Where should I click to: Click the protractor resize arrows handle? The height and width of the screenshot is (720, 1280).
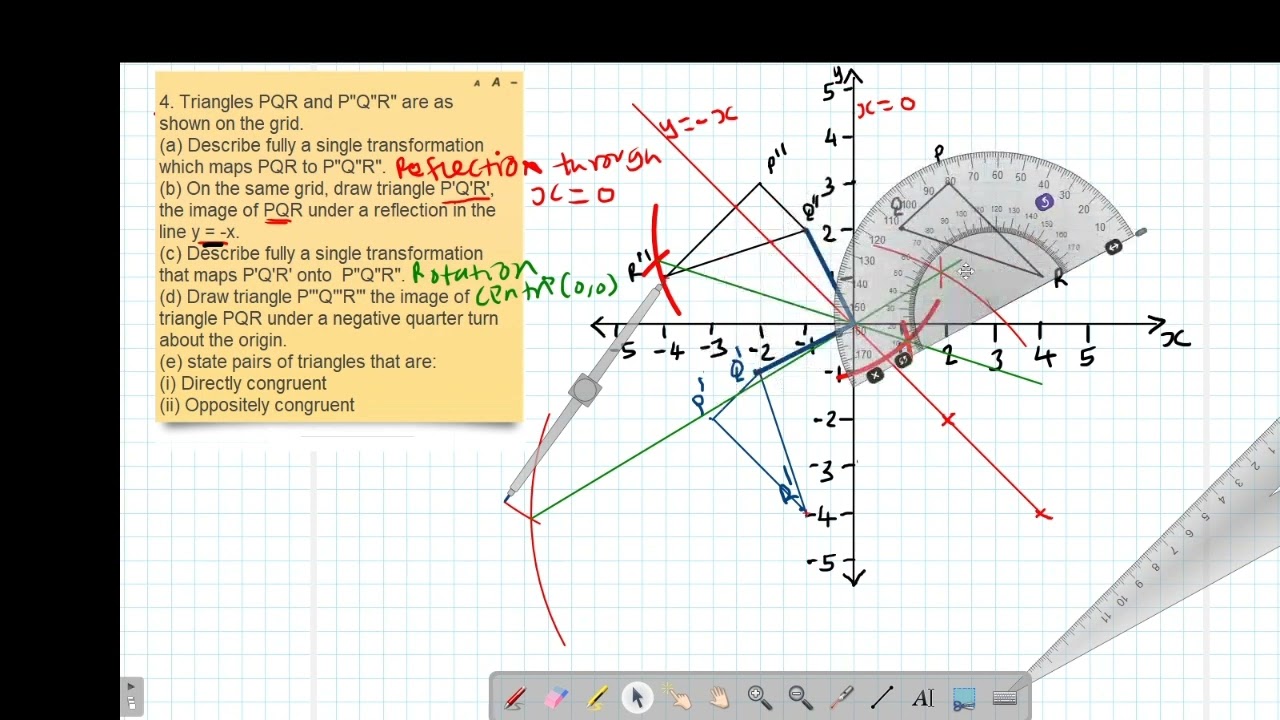click(x=1113, y=247)
